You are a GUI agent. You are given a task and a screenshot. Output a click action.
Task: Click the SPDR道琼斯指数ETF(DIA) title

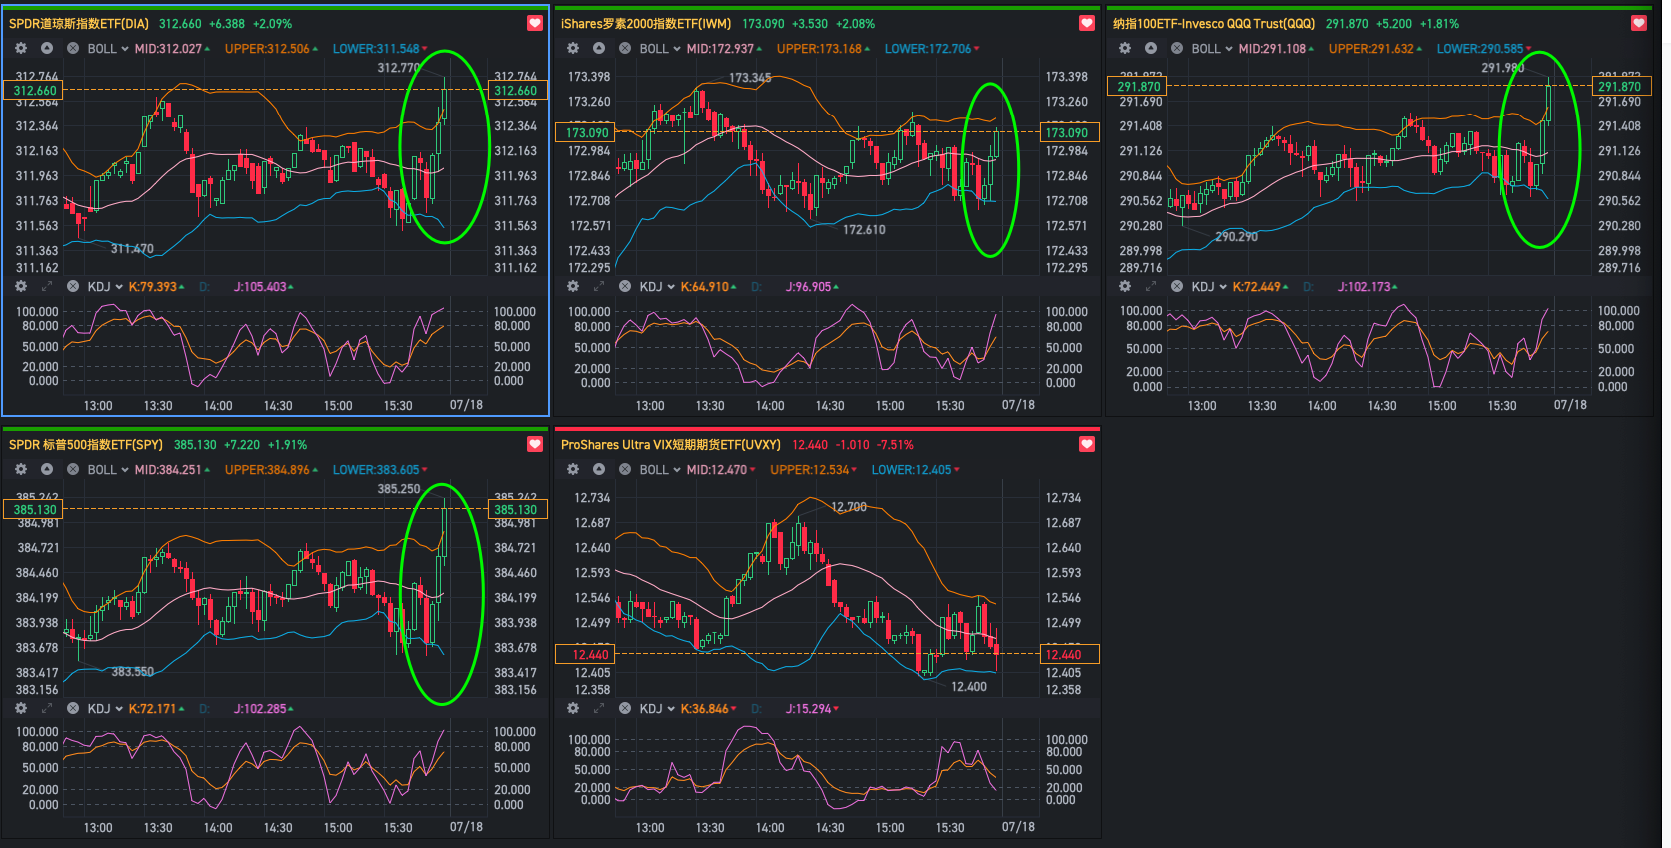coord(79,23)
